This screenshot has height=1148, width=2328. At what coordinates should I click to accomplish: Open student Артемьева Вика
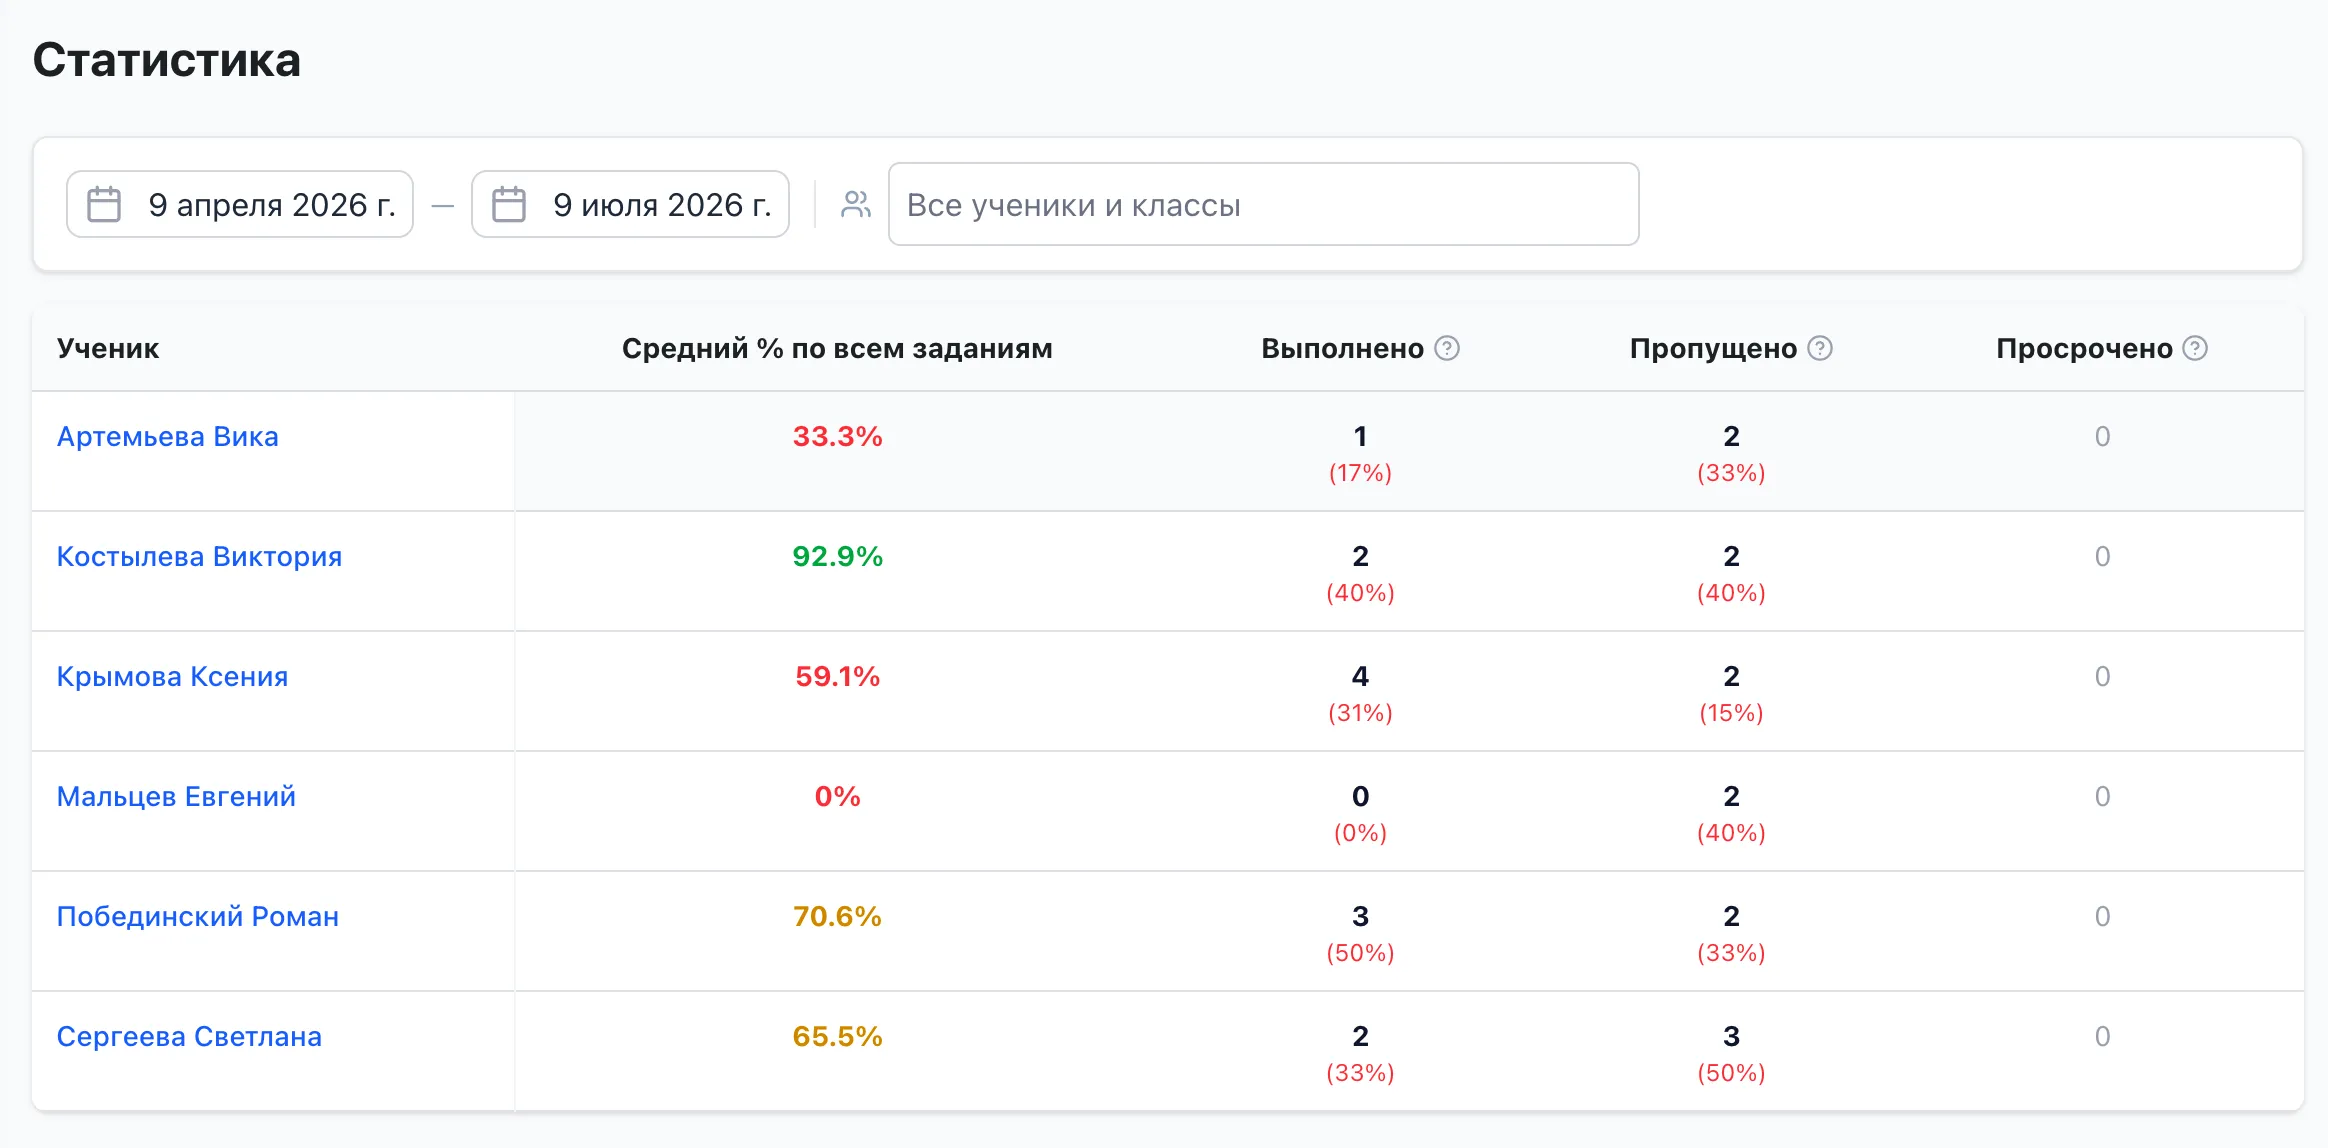click(x=168, y=437)
